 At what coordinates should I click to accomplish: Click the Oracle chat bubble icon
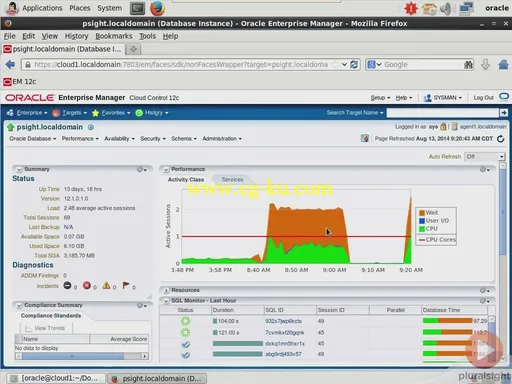[x=504, y=97]
